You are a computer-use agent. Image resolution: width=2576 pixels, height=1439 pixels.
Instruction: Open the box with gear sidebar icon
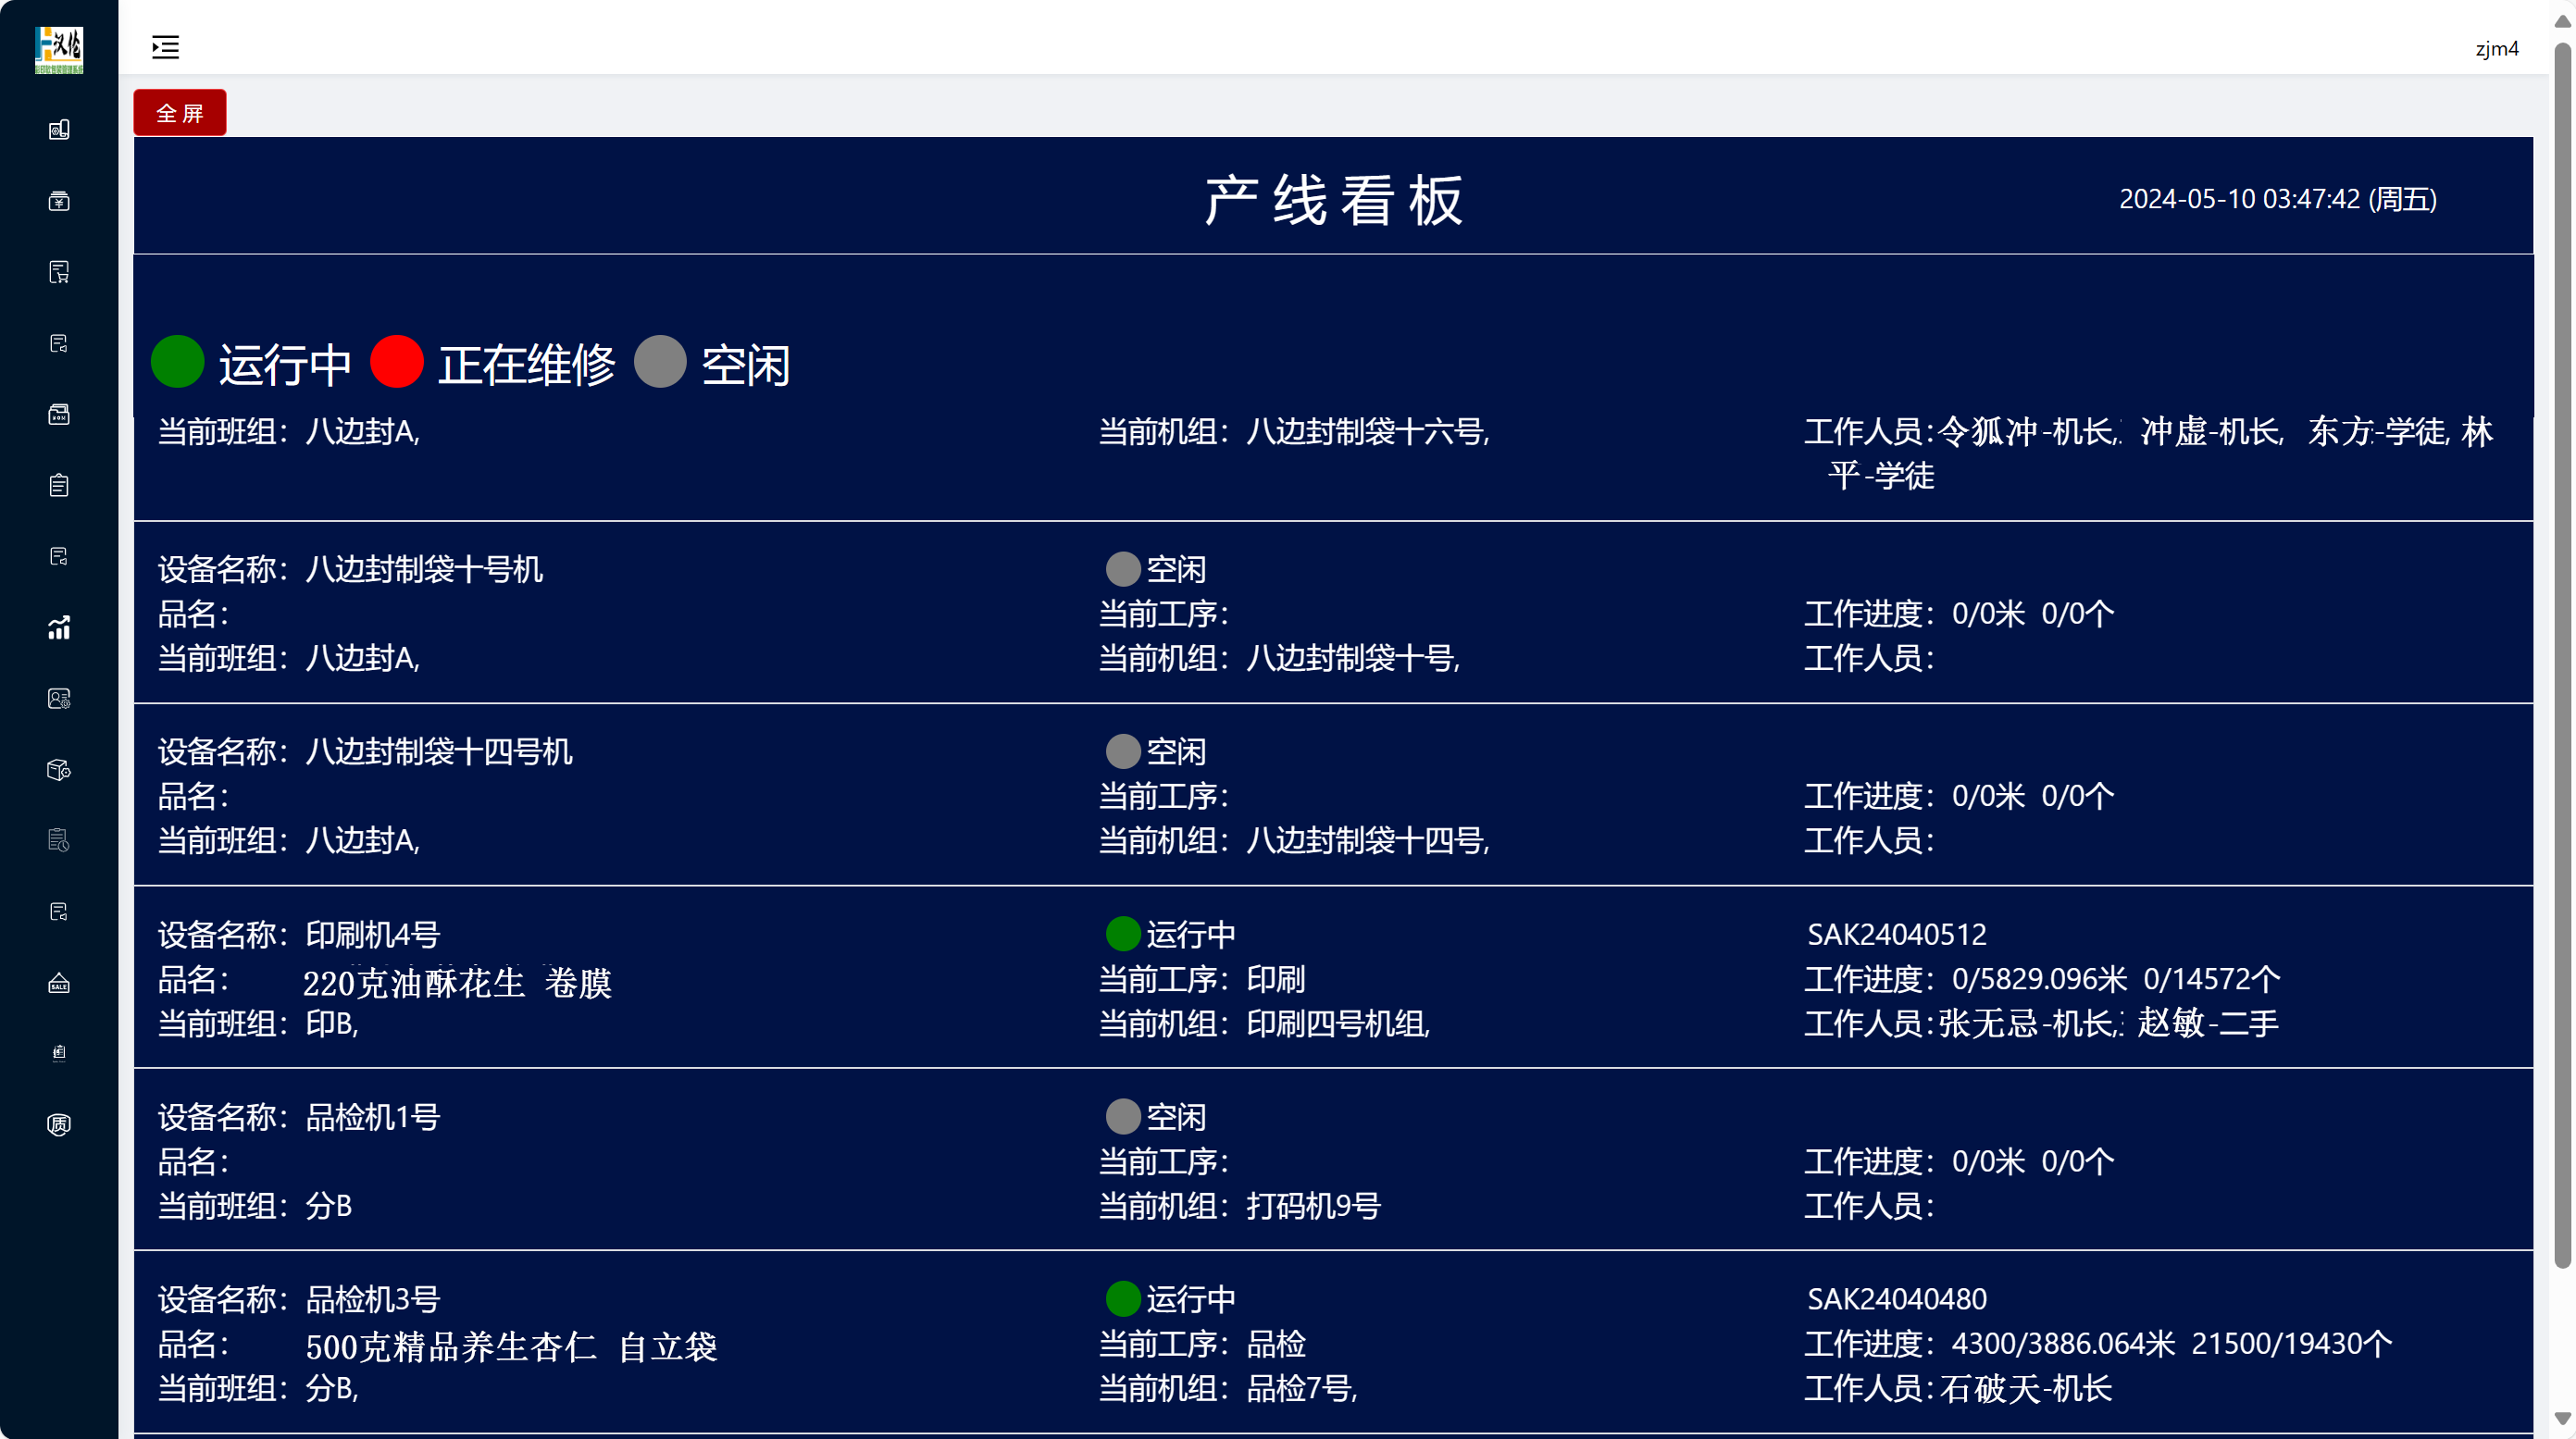pyautogui.click(x=59, y=769)
